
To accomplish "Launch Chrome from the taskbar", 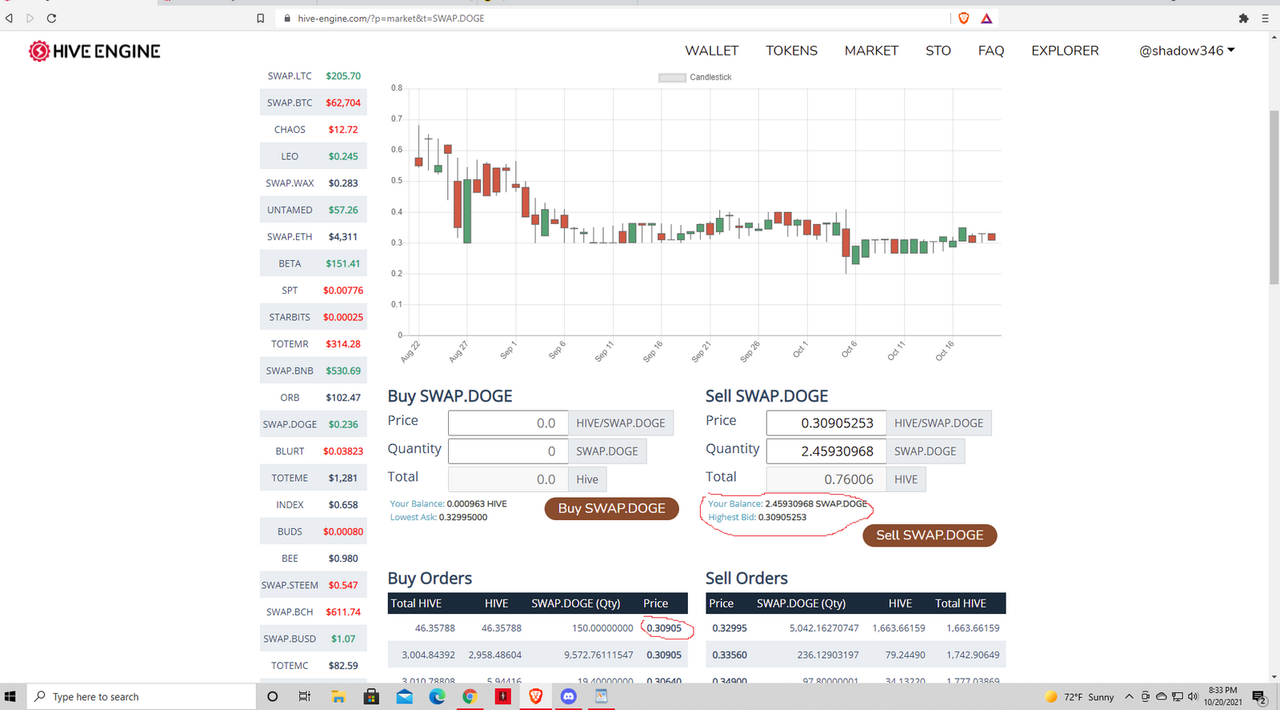I will point(469,696).
